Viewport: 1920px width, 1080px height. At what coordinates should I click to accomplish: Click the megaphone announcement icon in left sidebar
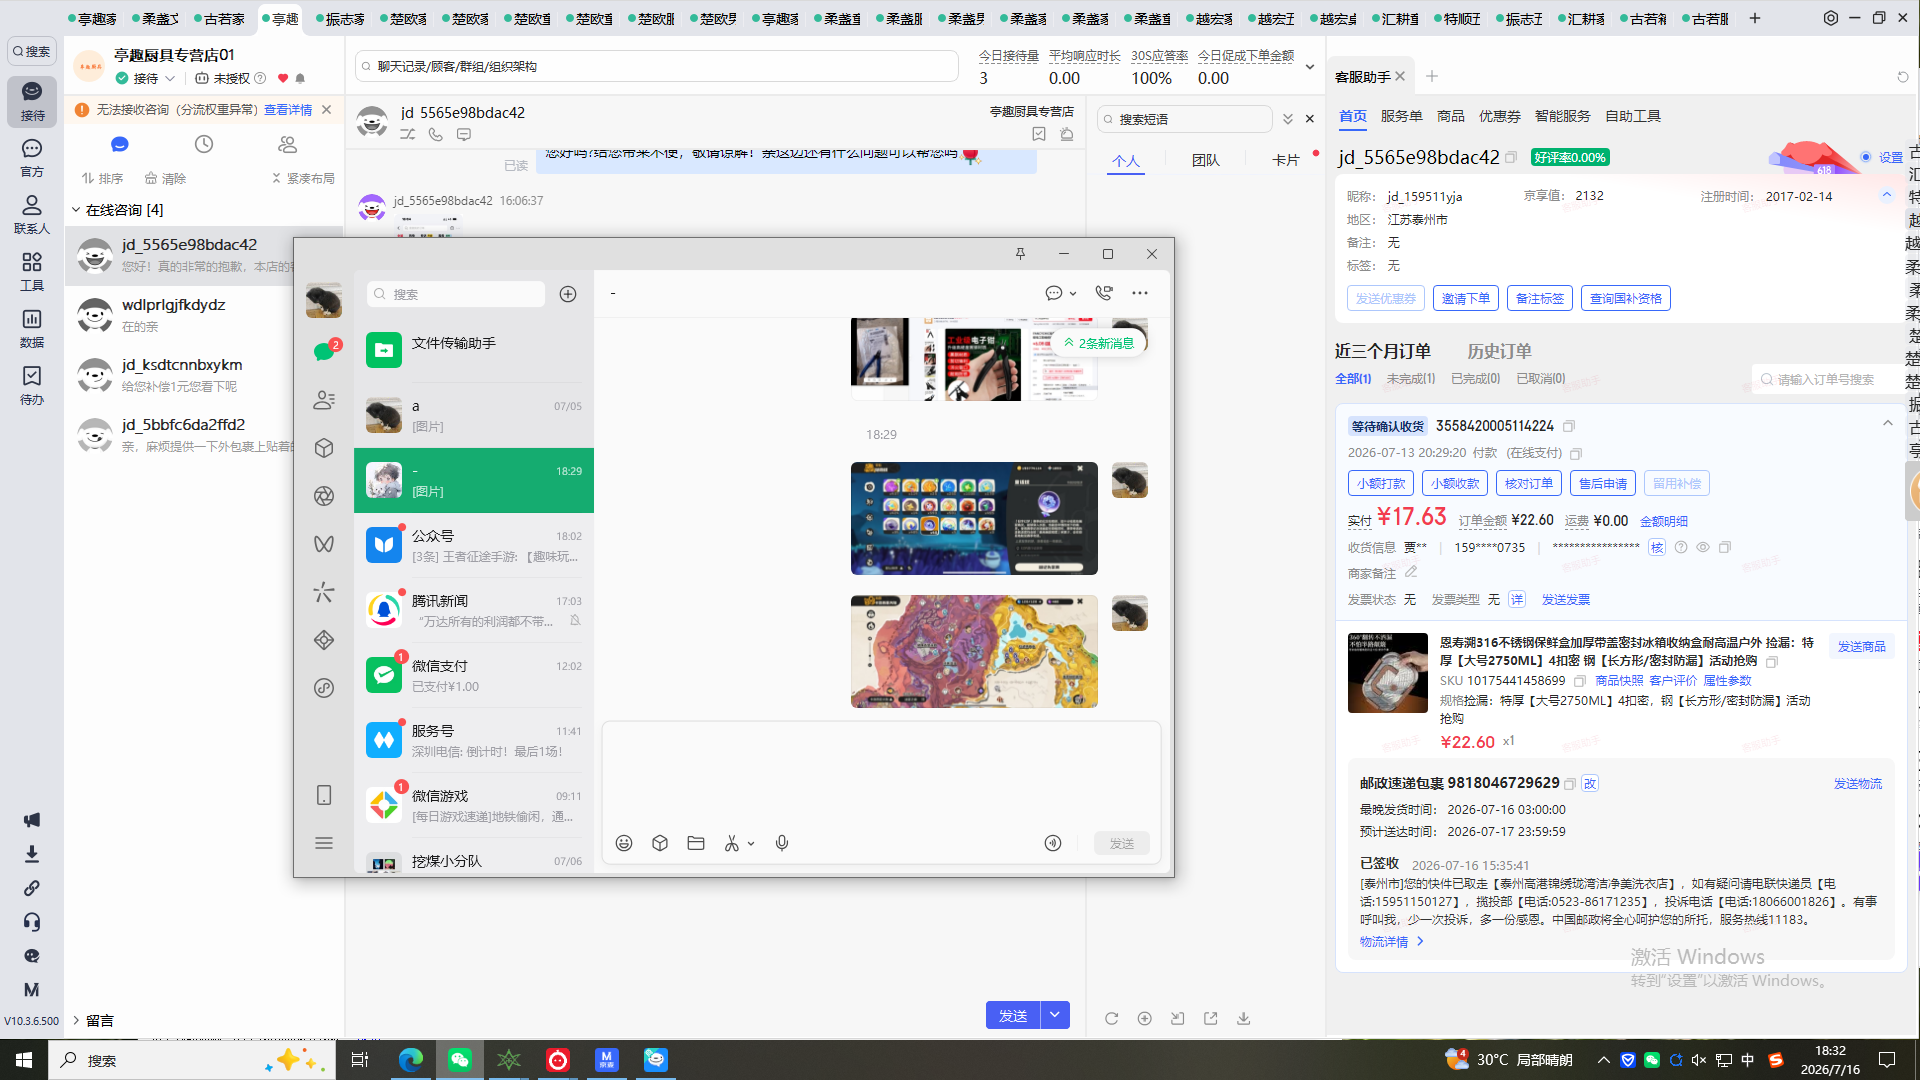32,820
